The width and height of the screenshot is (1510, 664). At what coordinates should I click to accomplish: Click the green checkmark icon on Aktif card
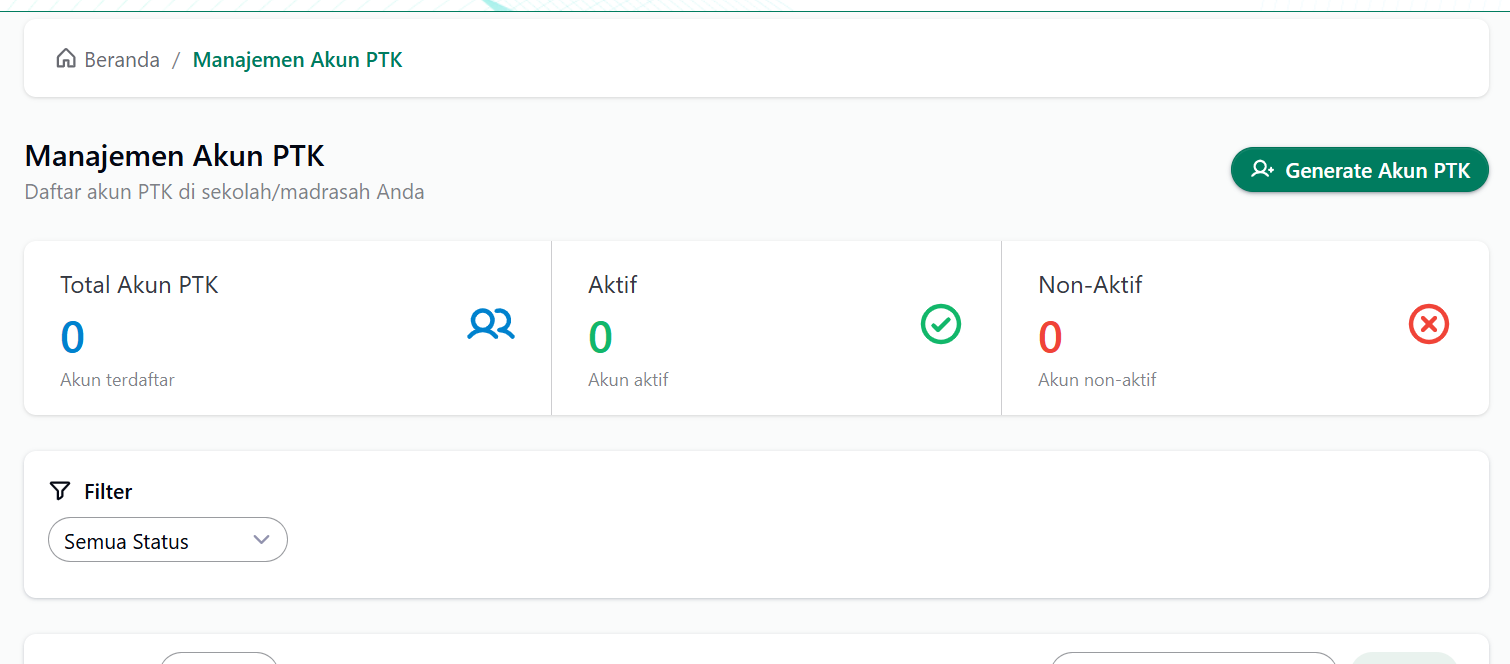[x=940, y=324]
